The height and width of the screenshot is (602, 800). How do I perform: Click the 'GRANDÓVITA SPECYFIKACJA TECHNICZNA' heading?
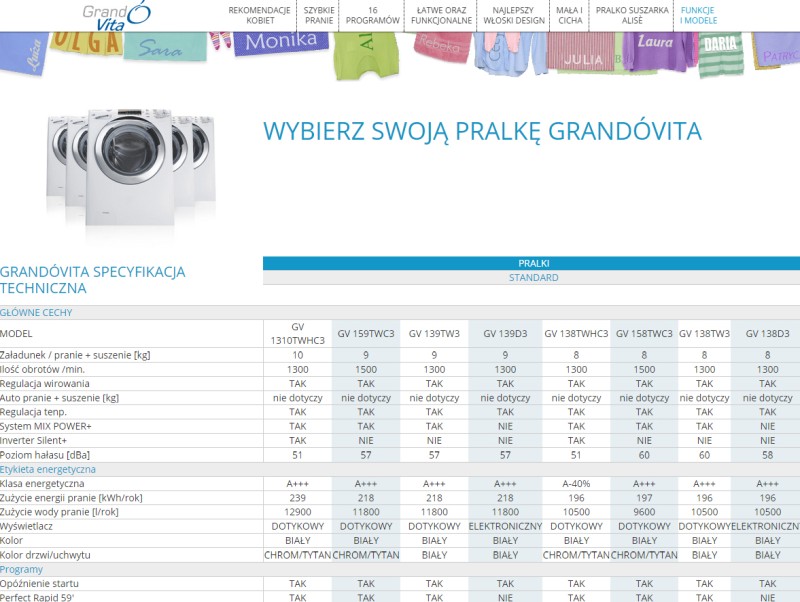92,280
